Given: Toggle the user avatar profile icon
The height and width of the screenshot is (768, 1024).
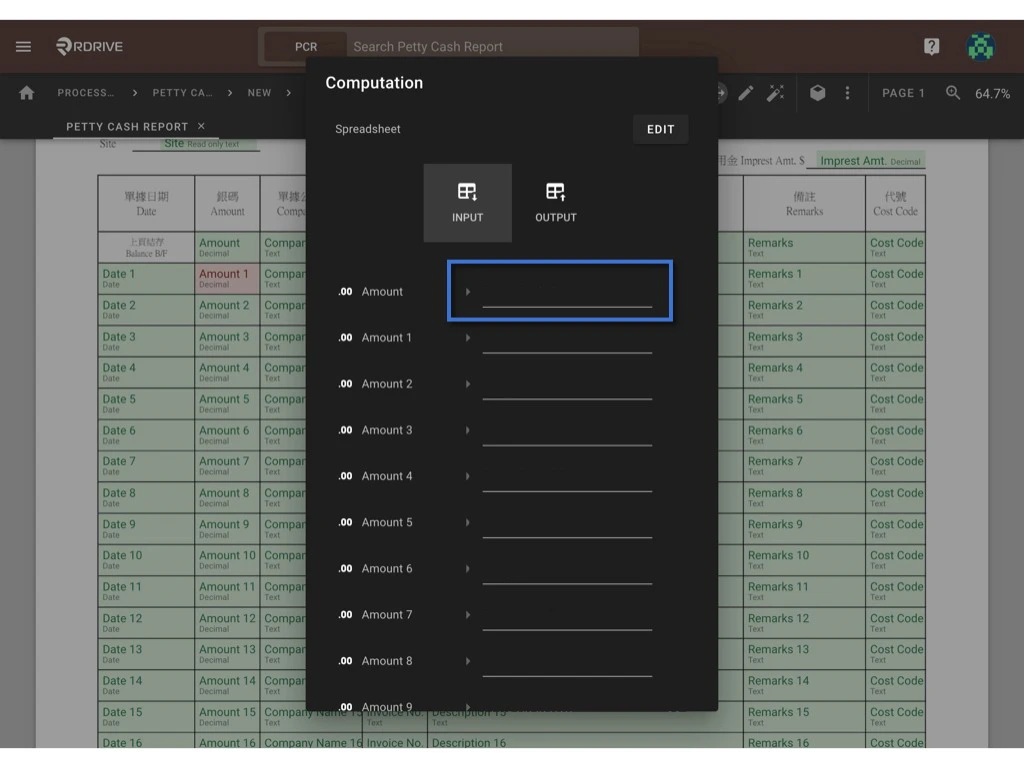Looking at the screenshot, I should pyautogui.click(x=980, y=46).
